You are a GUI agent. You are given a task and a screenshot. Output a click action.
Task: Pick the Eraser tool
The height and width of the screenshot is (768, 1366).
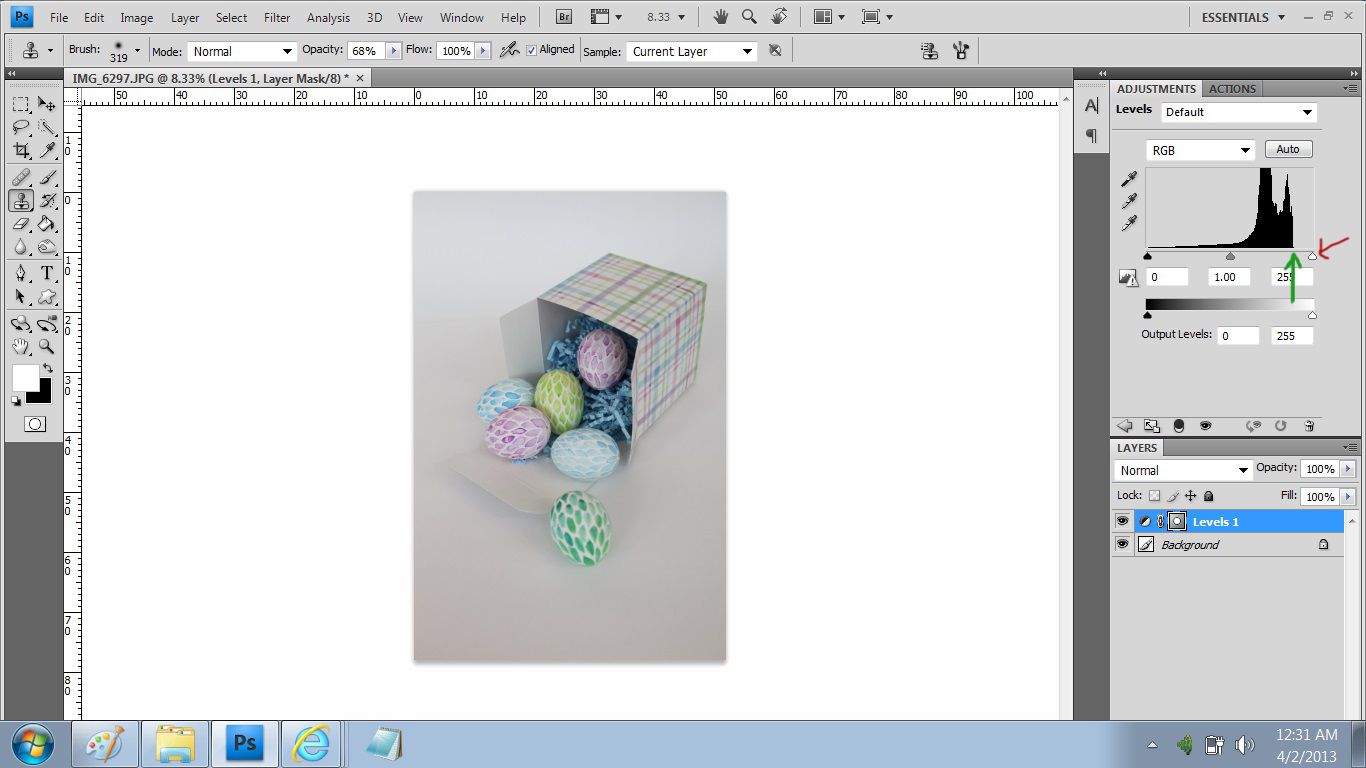click(21, 224)
